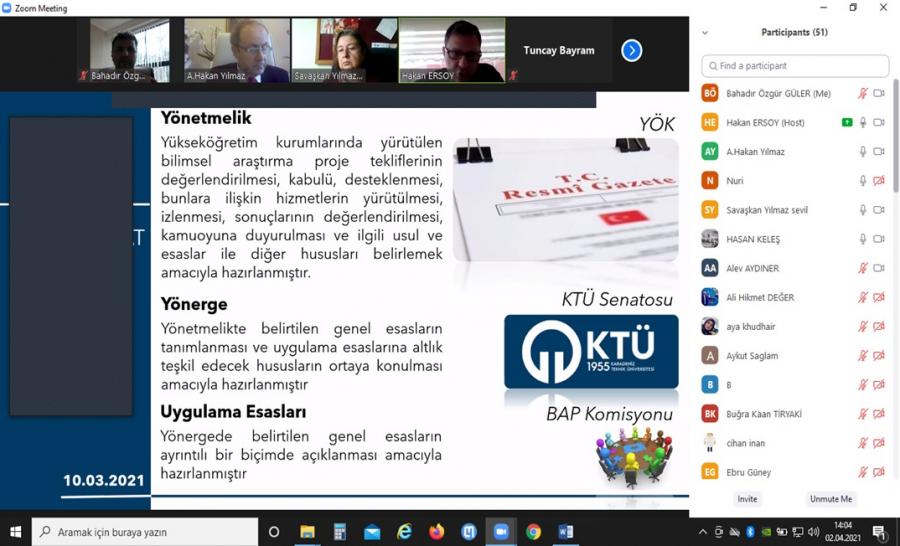Click the Invite button
This screenshot has height=546, width=900.
click(x=747, y=499)
